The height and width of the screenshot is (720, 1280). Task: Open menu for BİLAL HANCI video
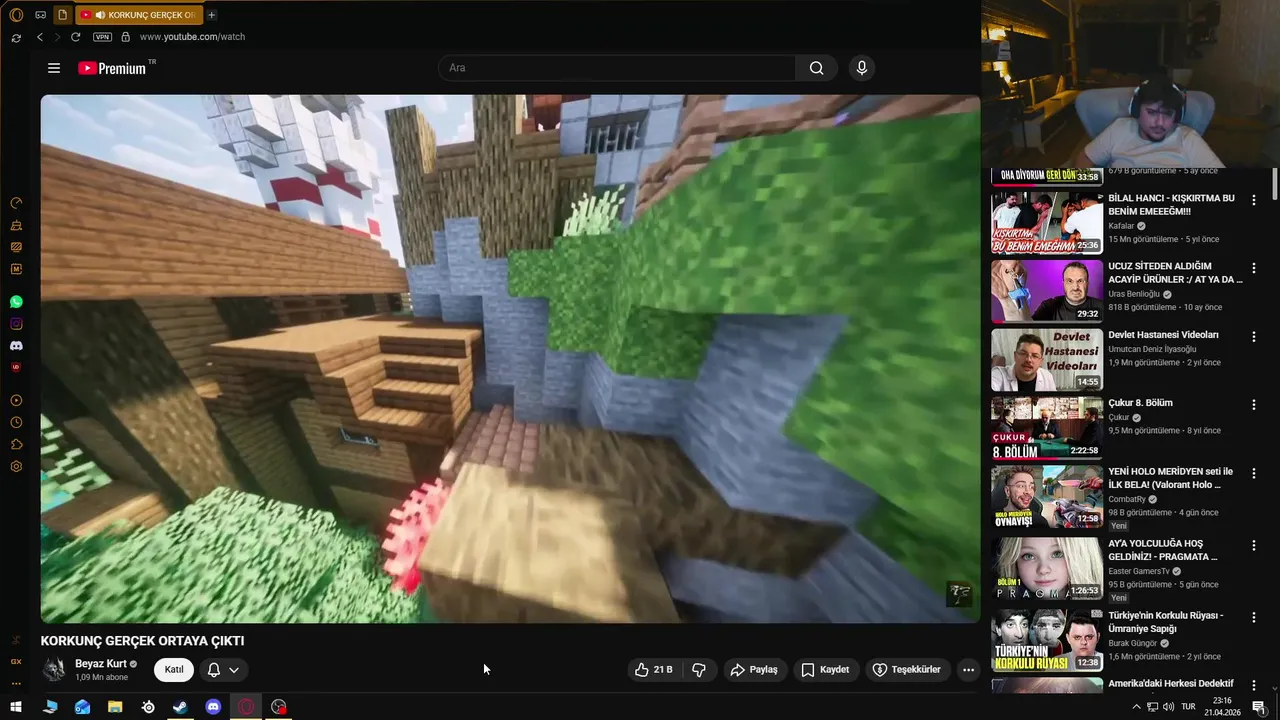pos(1254,200)
